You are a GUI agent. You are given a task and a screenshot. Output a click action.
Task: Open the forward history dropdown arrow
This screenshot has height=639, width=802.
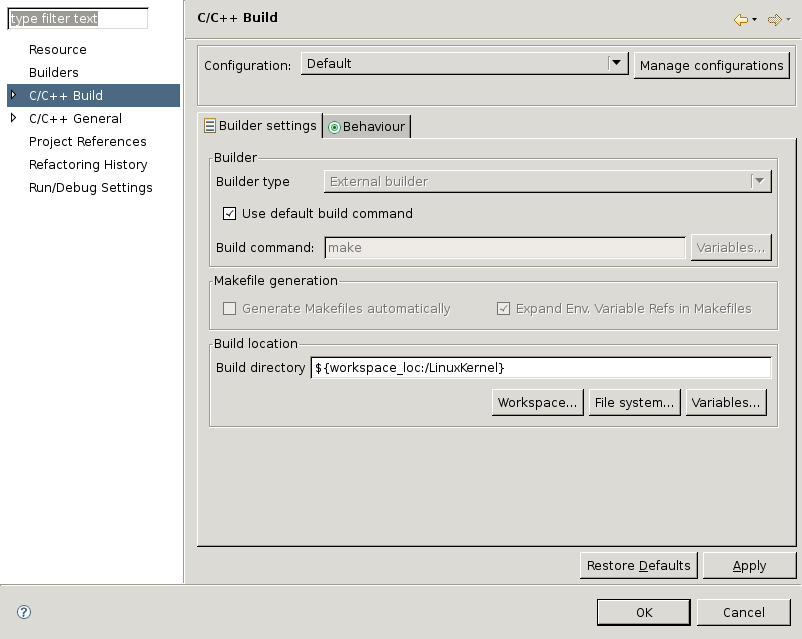[x=788, y=20]
